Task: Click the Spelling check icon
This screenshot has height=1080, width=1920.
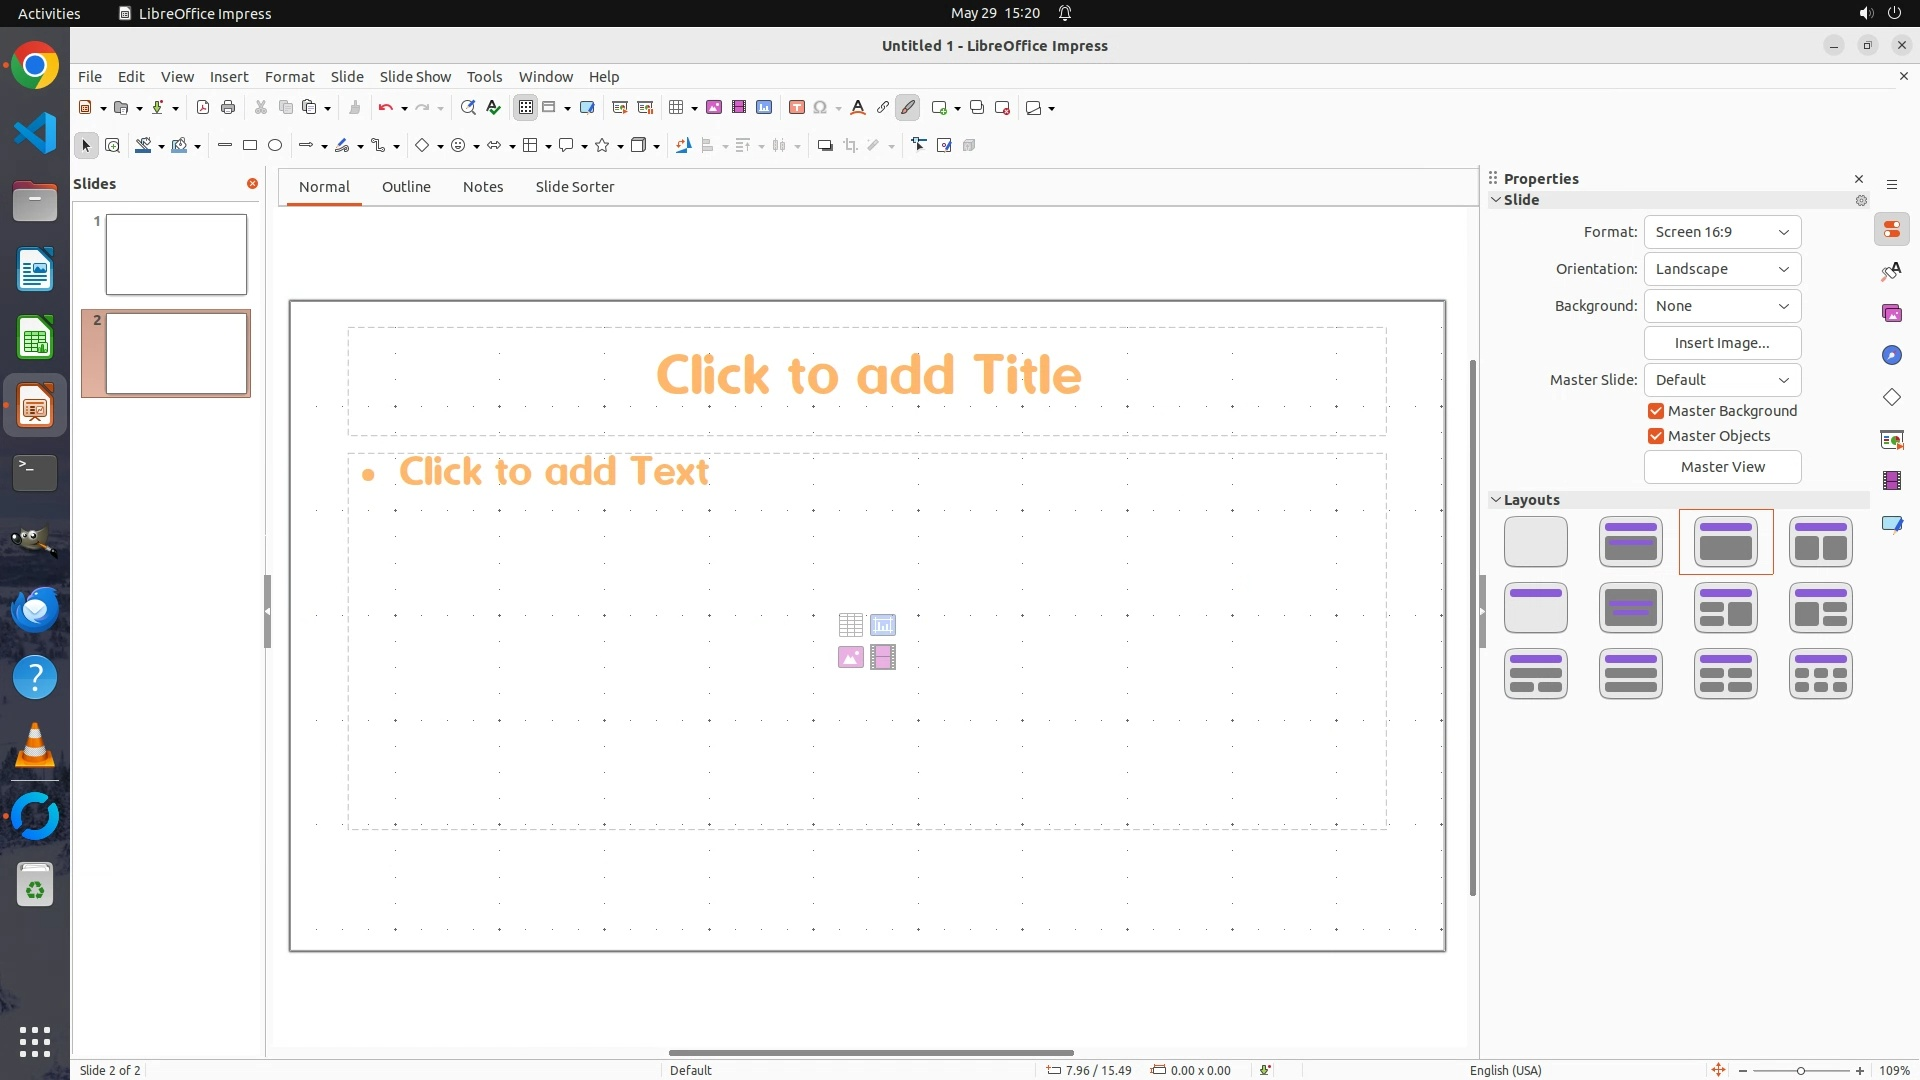Action: [493, 108]
